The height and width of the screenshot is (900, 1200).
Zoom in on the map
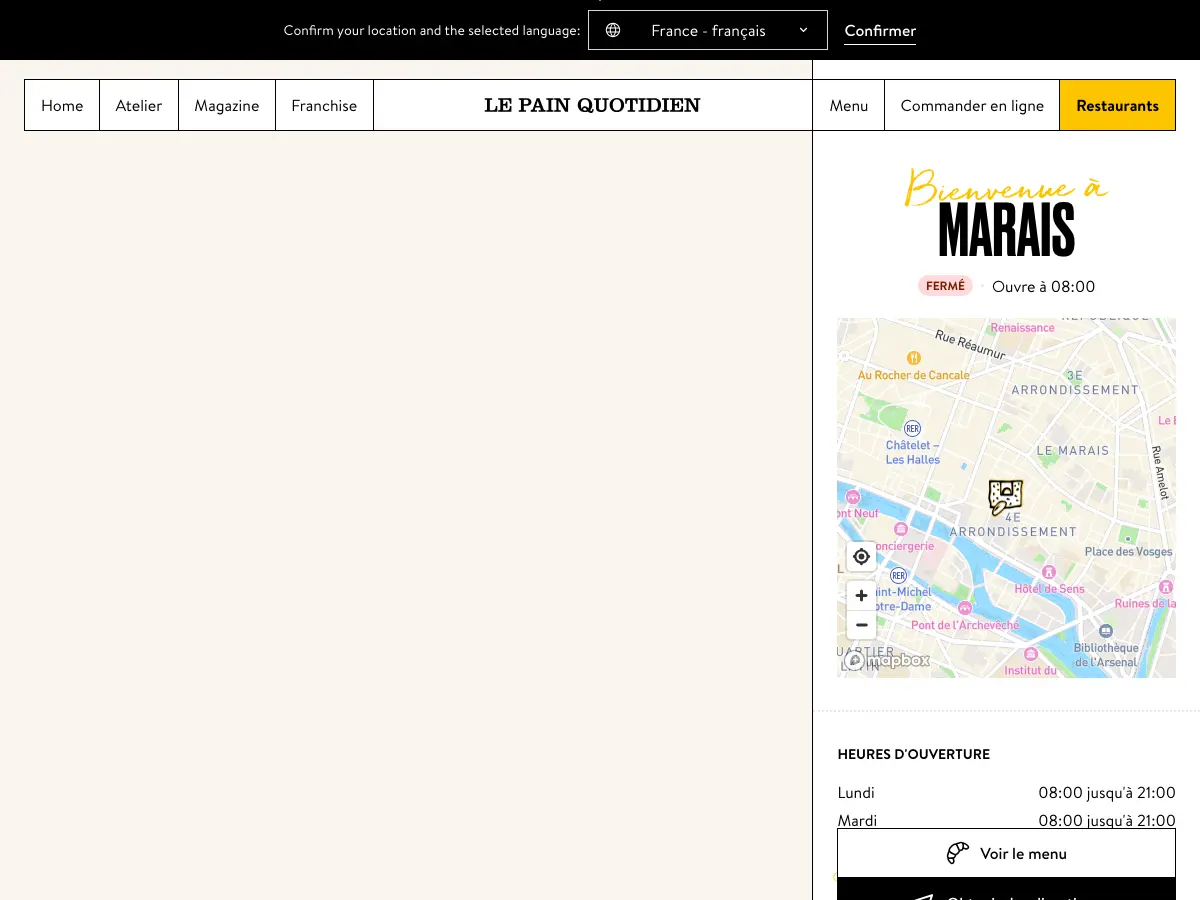861,596
